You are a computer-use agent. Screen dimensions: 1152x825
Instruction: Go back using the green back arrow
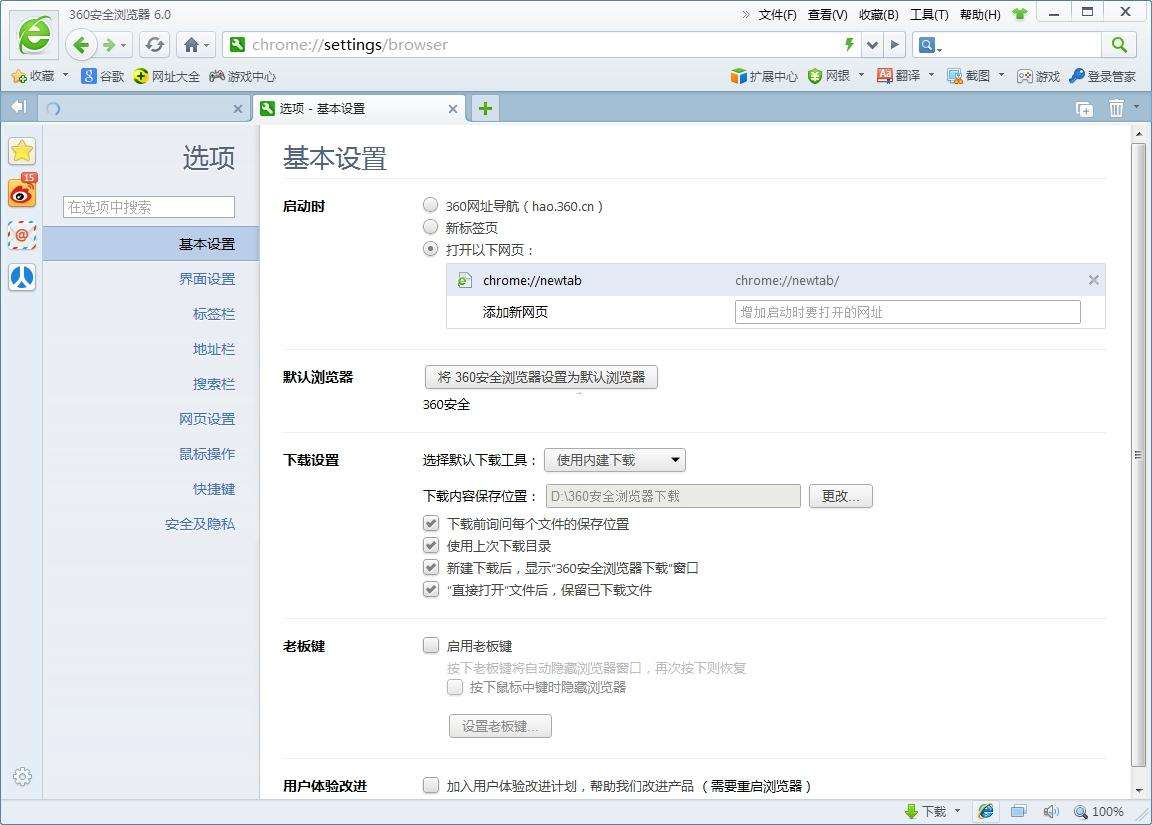pos(82,45)
